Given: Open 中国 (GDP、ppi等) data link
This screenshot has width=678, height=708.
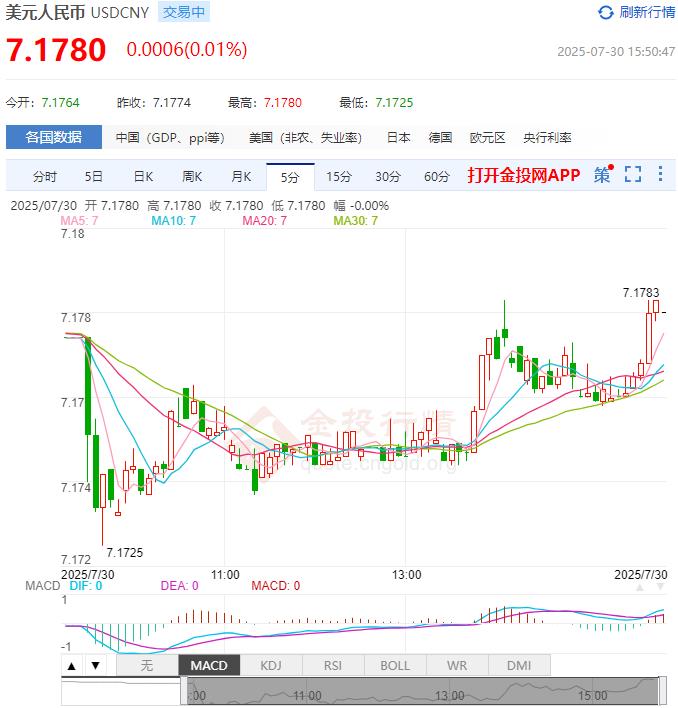Looking at the screenshot, I should (170, 138).
